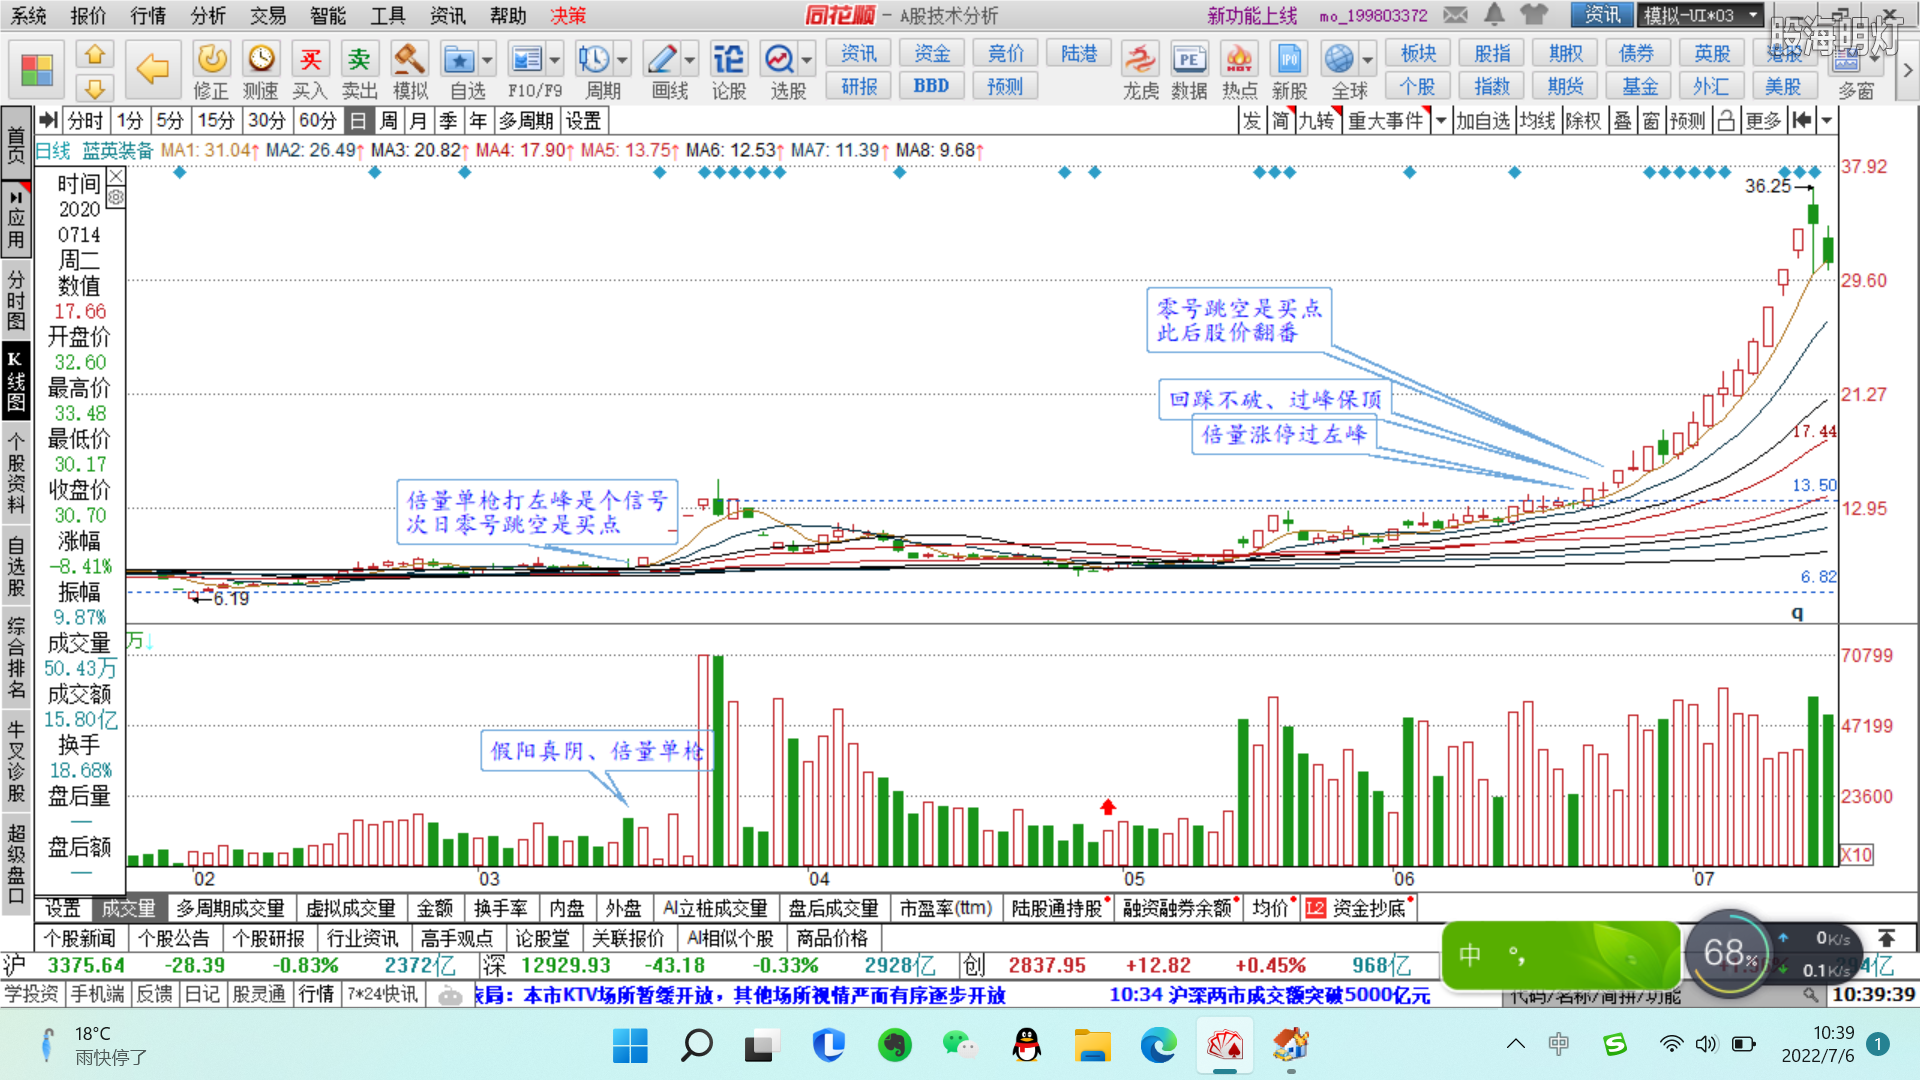Switch chart to 月 monthly period

coord(419,121)
